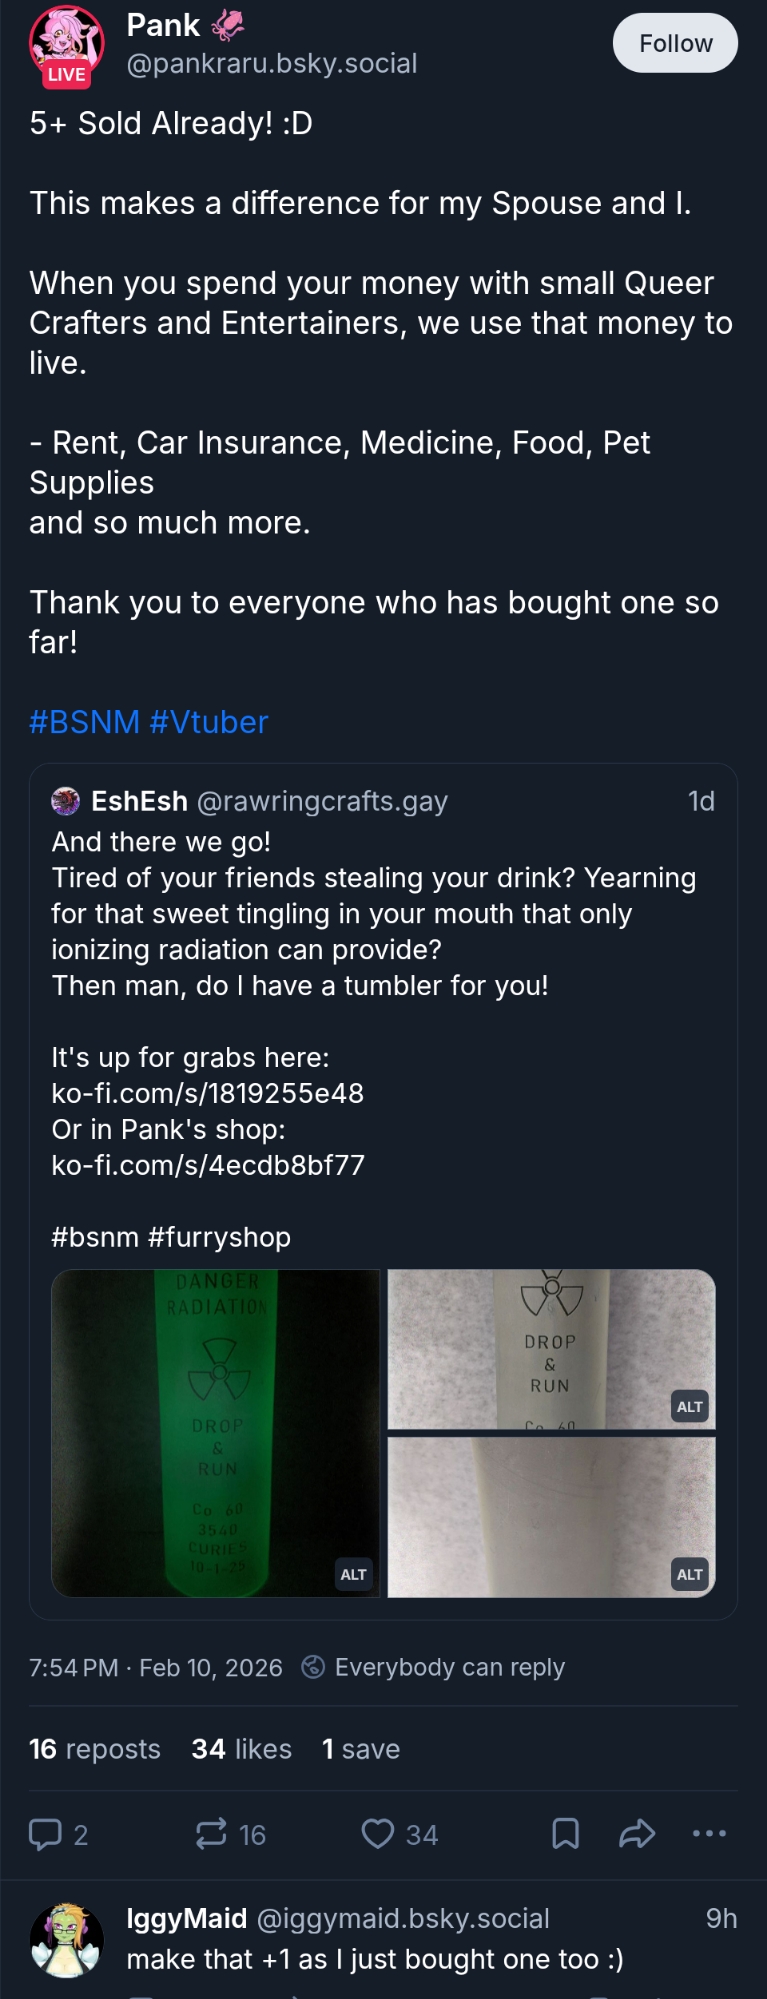Open EshEsh's quoted post avatar

[66, 801]
